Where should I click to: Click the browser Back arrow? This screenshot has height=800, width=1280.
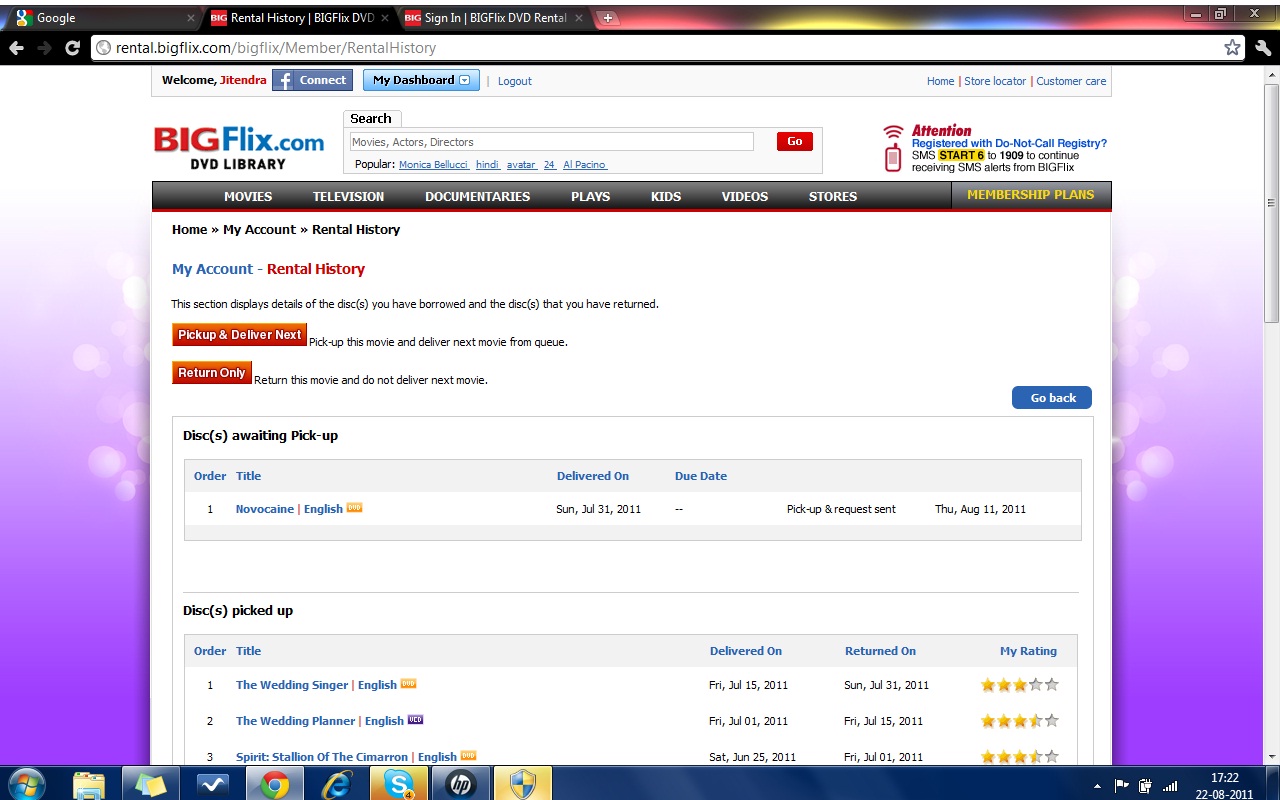click(x=16, y=48)
